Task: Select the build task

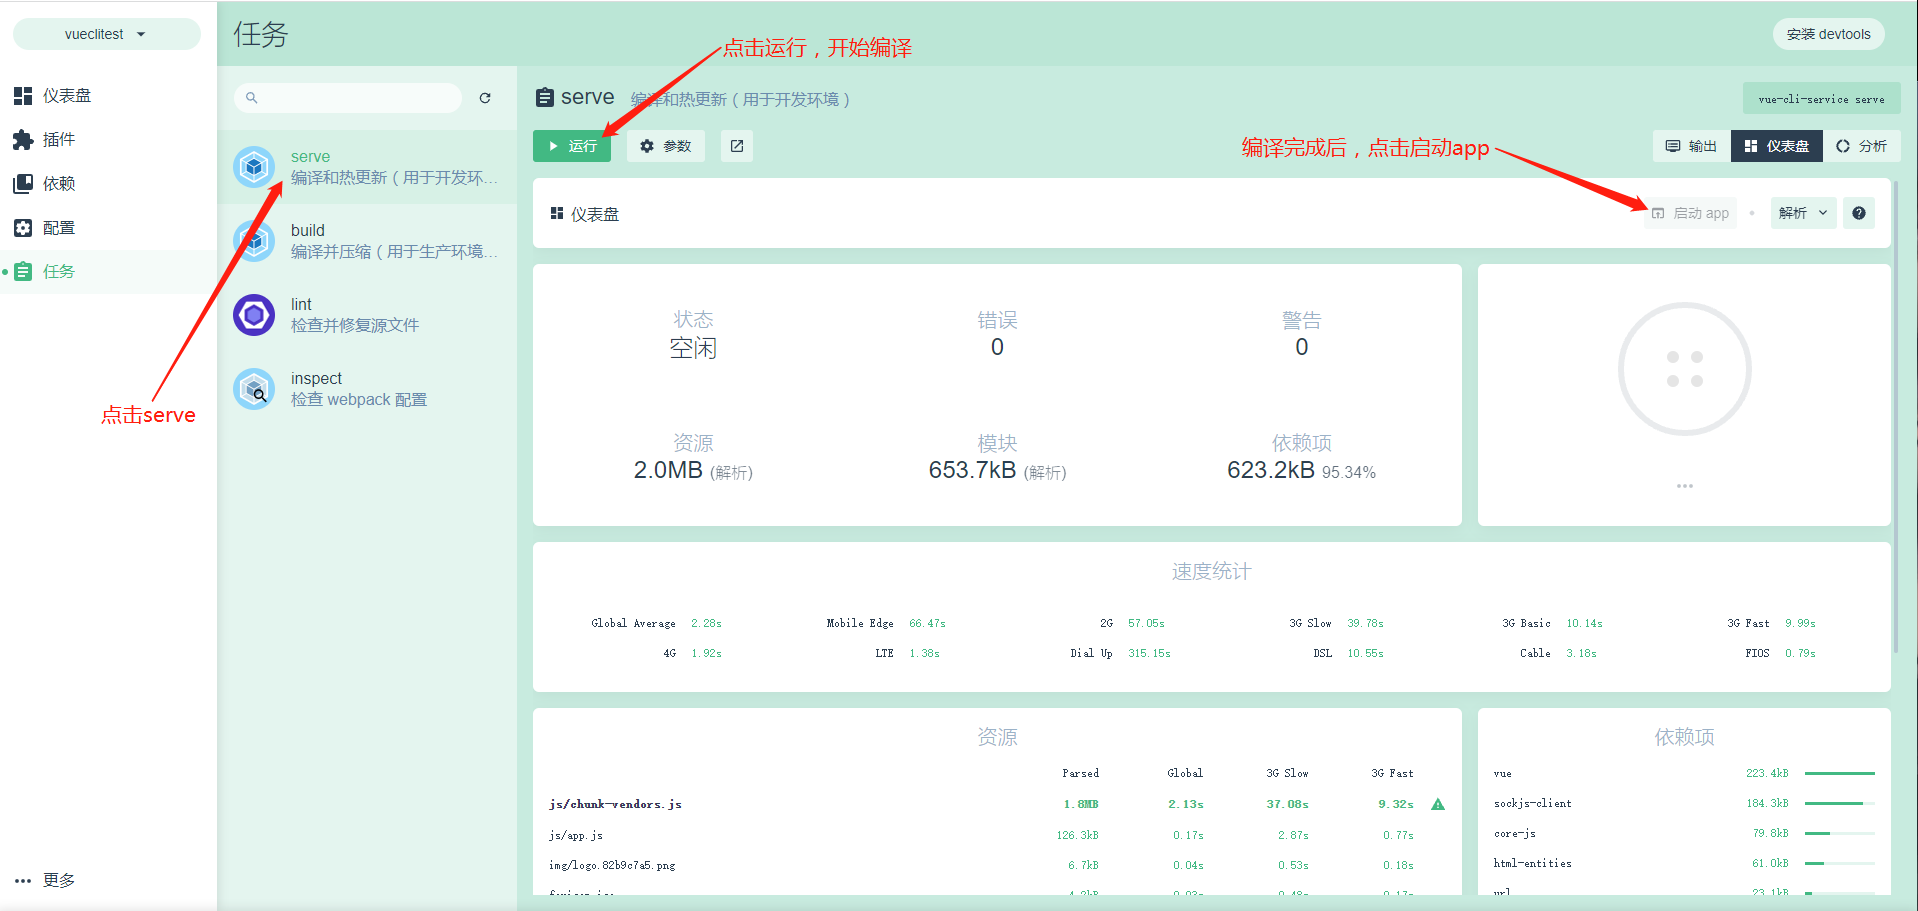Action: pyautogui.click(x=367, y=241)
